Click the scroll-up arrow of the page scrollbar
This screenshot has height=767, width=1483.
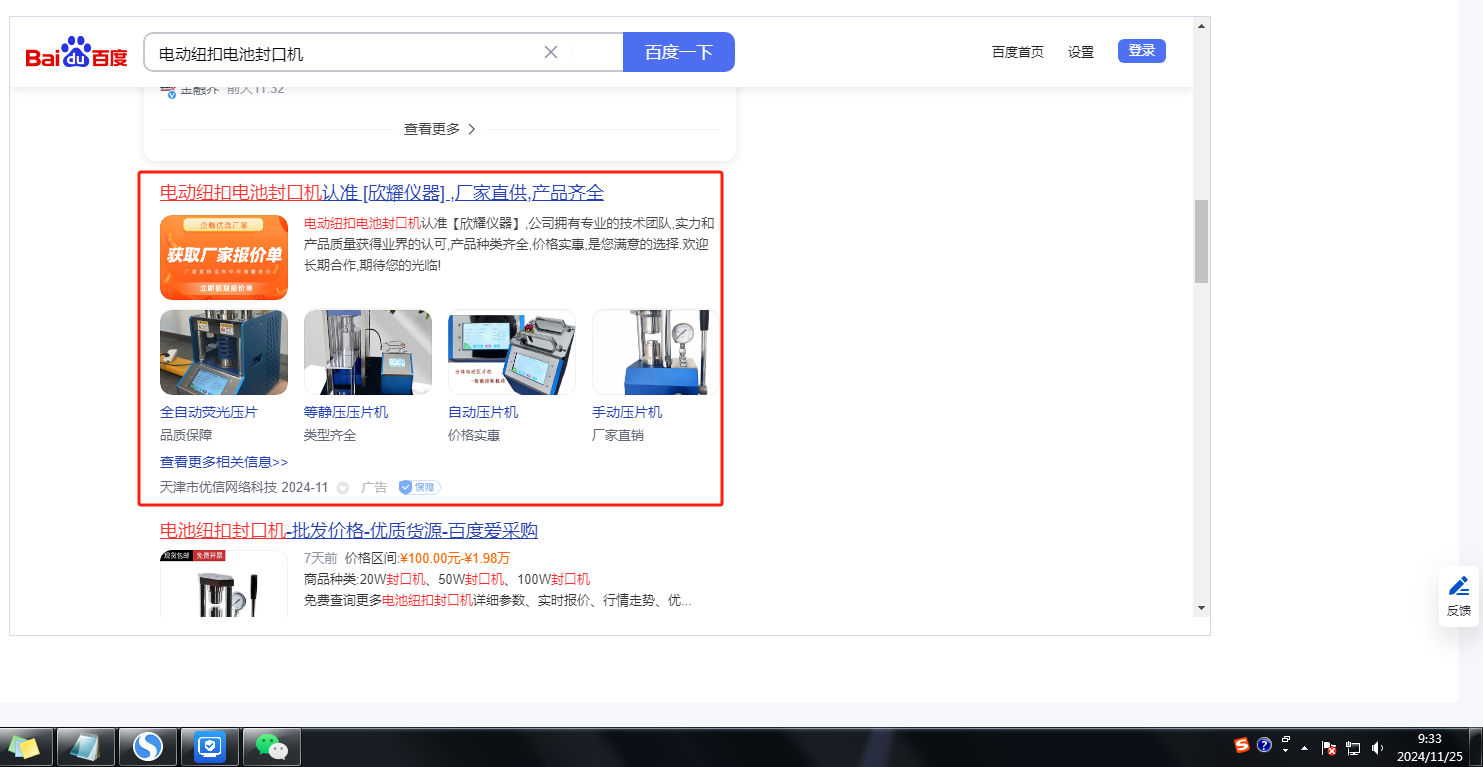coord(1201,25)
